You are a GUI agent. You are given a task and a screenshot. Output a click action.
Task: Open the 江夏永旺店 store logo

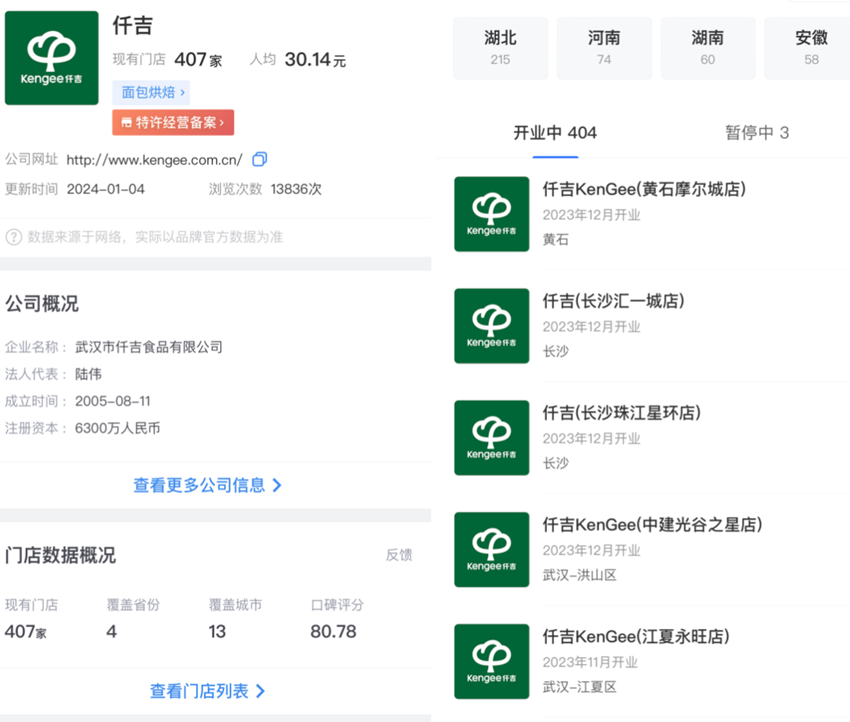tap(491, 662)
